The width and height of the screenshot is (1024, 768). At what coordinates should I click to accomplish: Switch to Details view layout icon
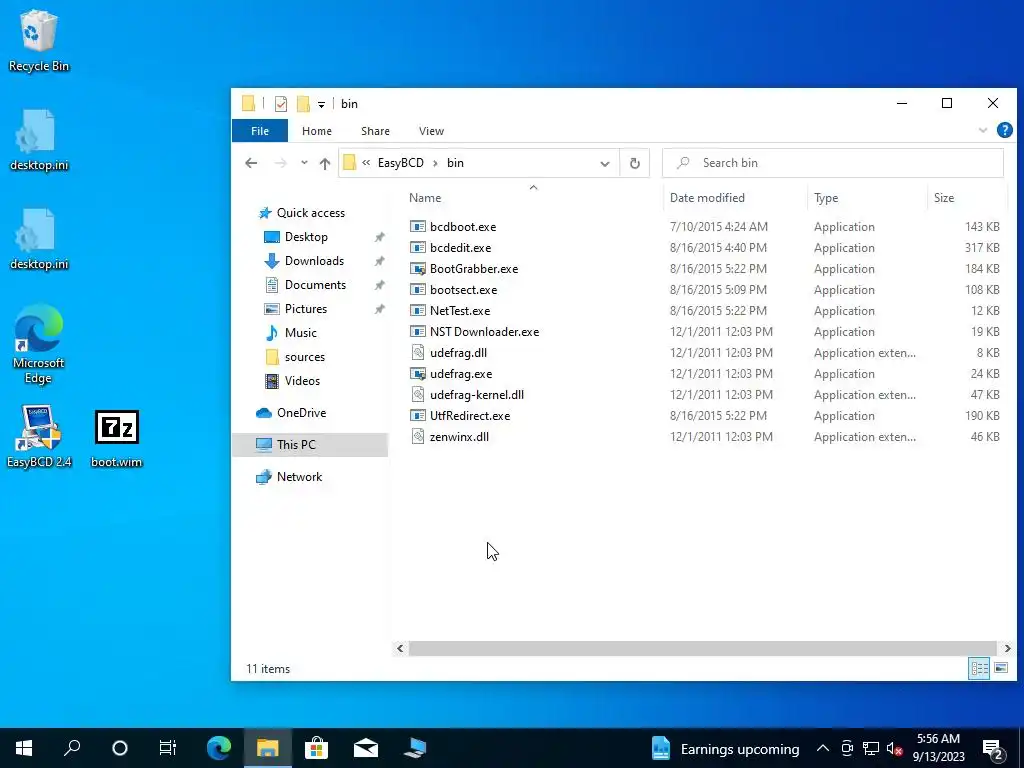(979, 668)
